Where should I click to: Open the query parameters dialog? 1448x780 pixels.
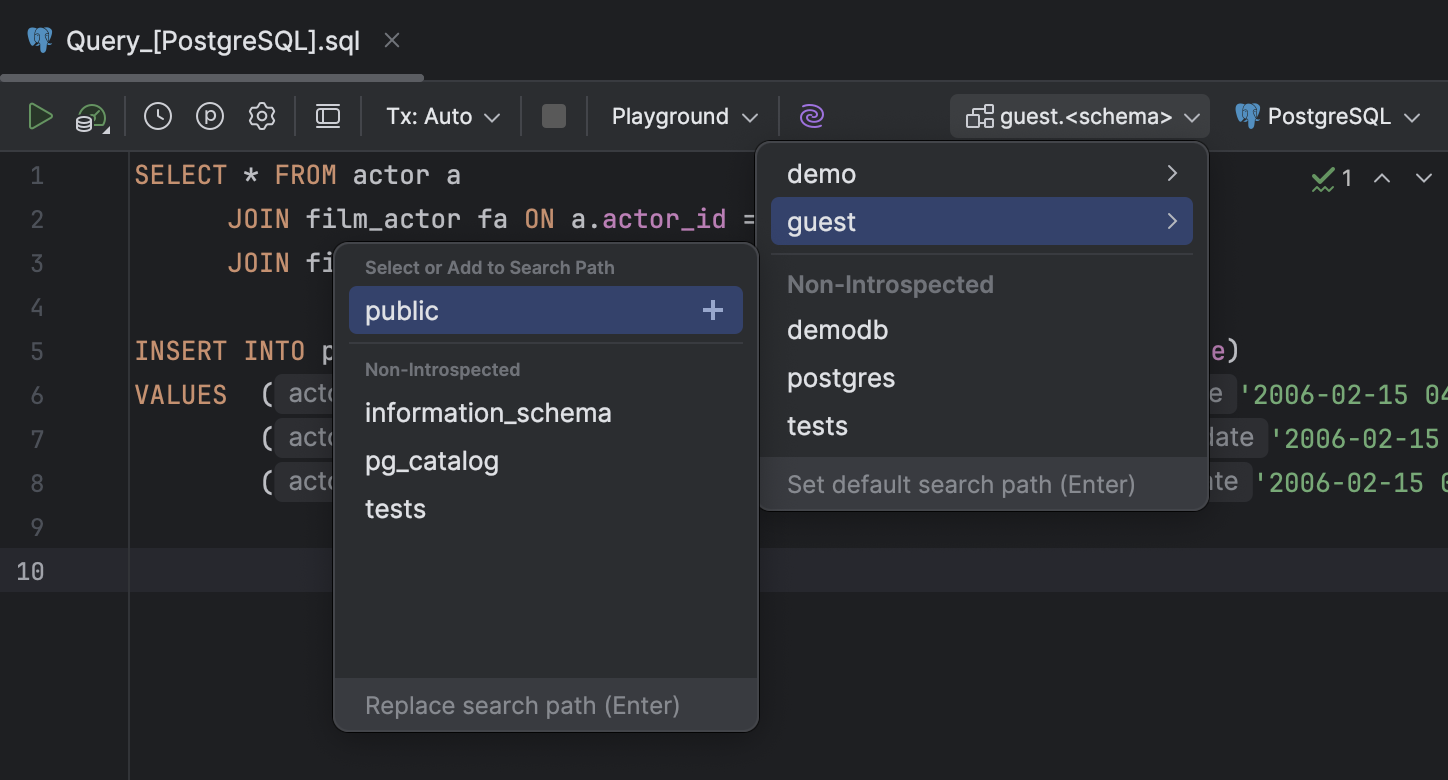[x=209, y=116]
